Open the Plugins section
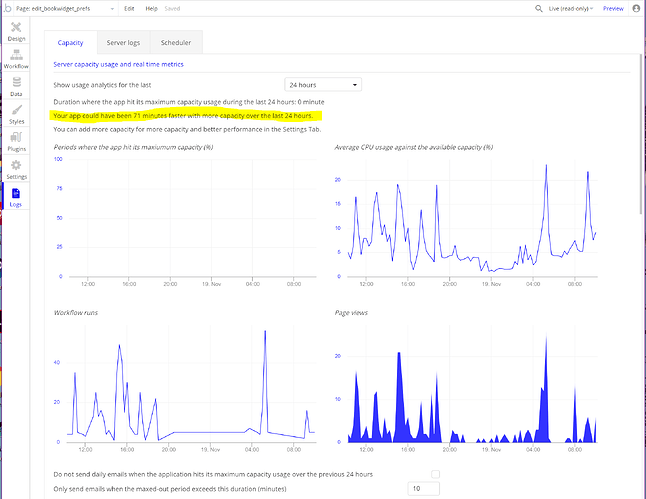Image resolution: width=646 pixels, height=499 pixels. (x=16, y=142)
